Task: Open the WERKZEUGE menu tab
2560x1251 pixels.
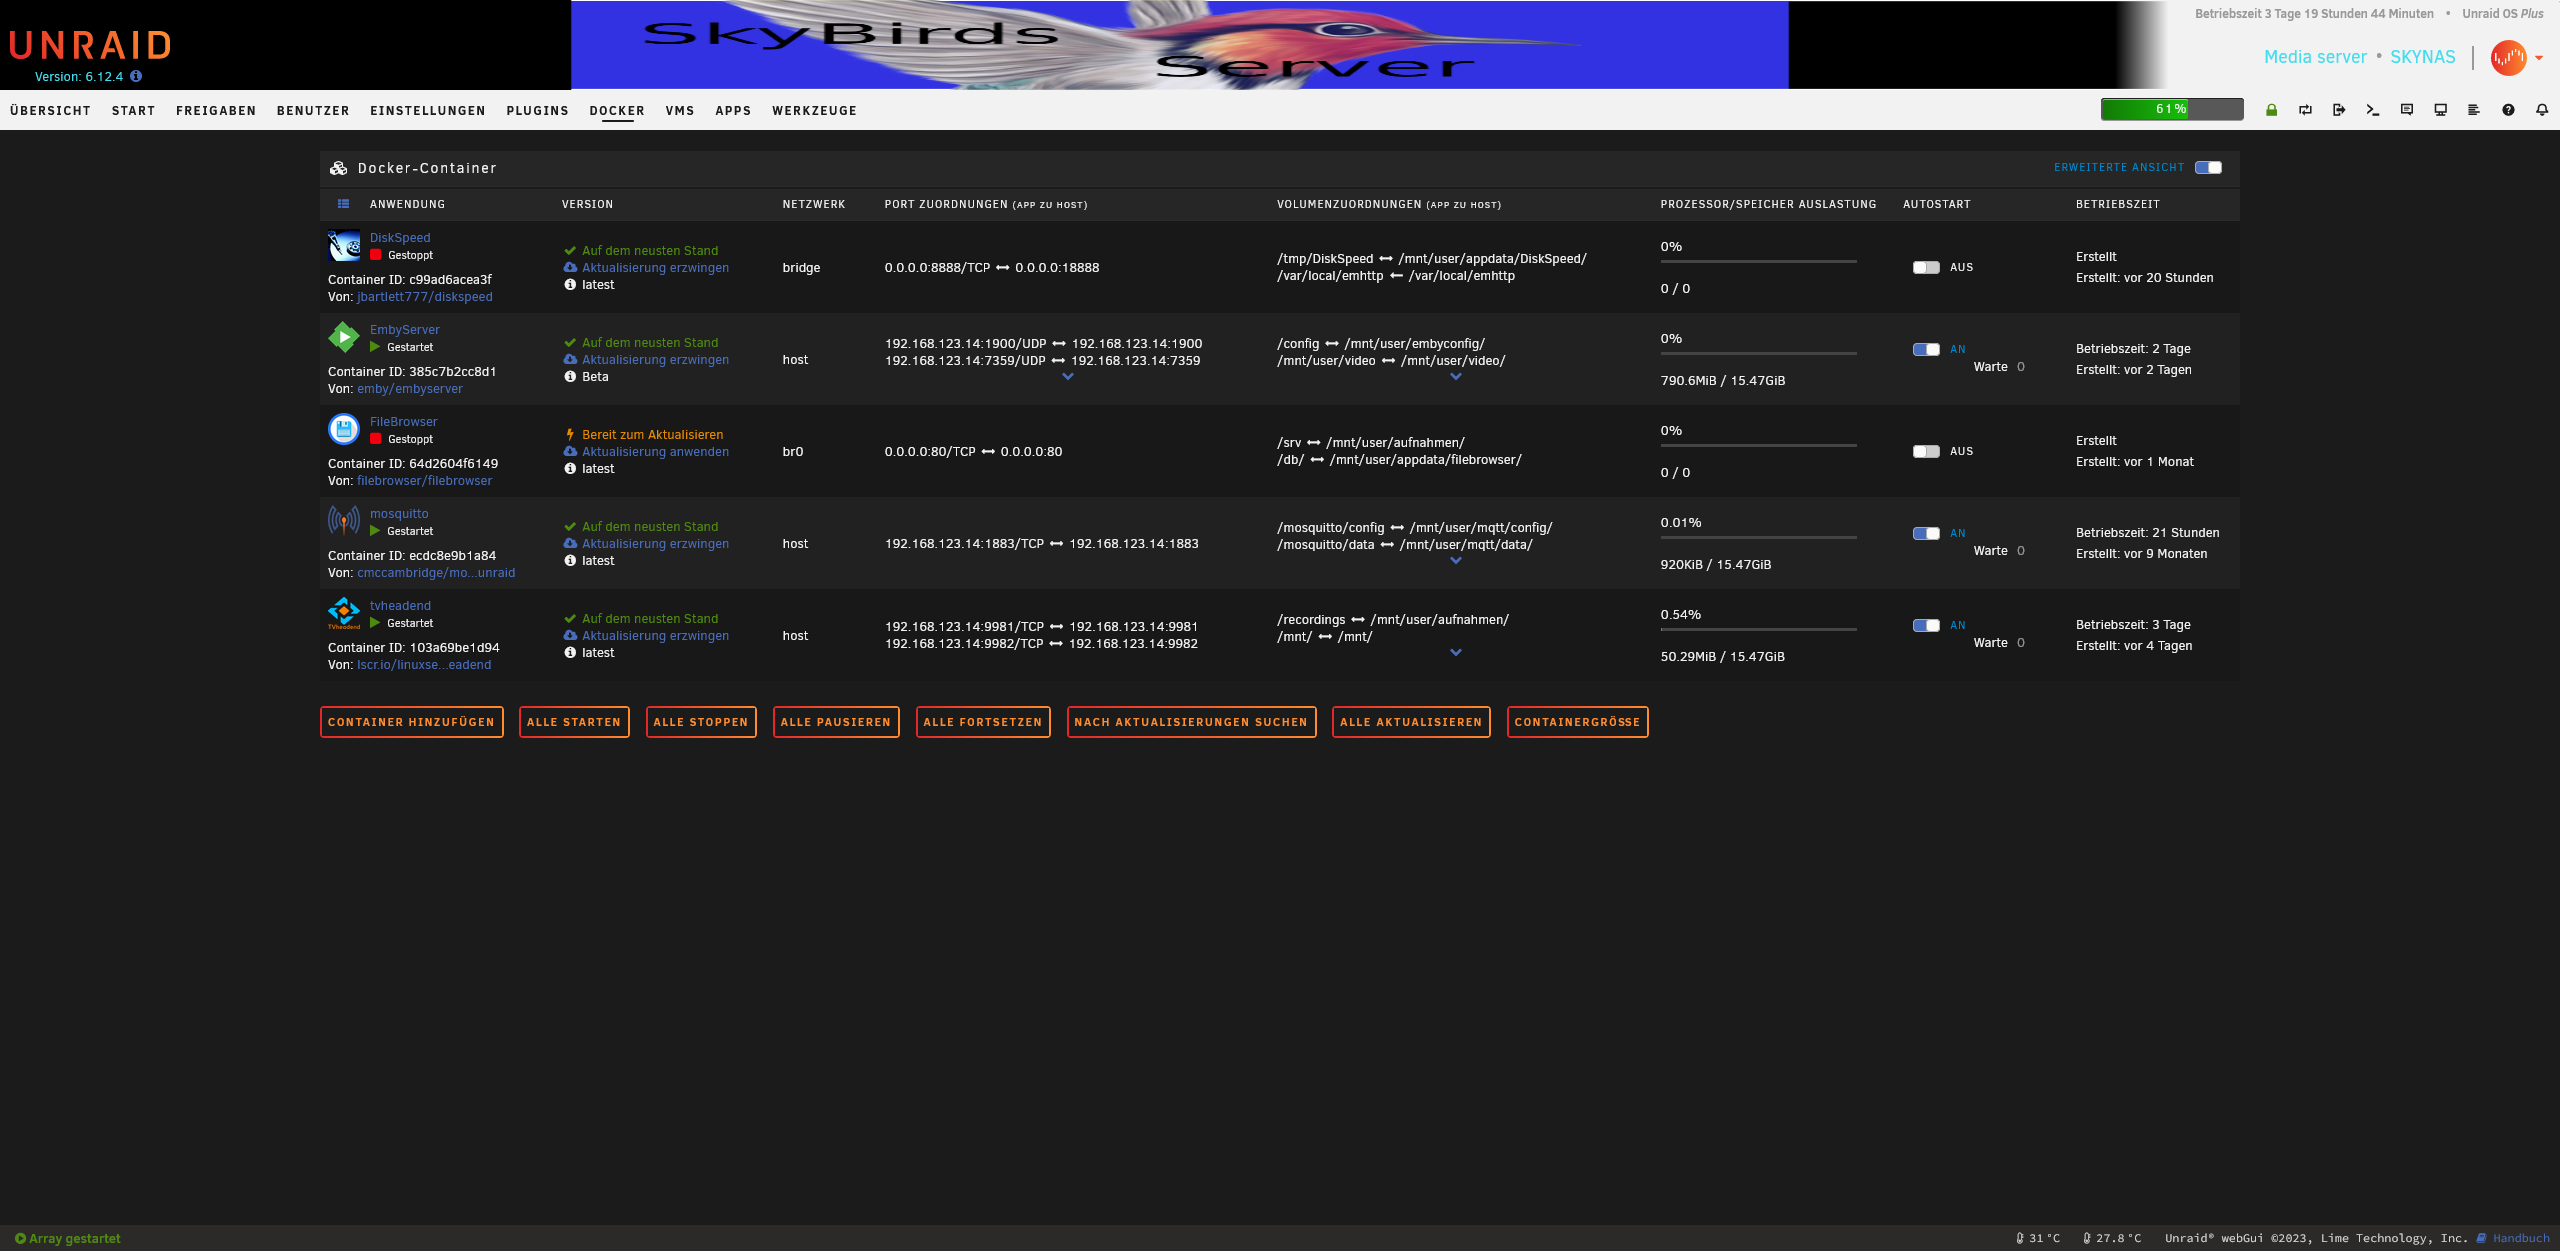Action: 814,111
